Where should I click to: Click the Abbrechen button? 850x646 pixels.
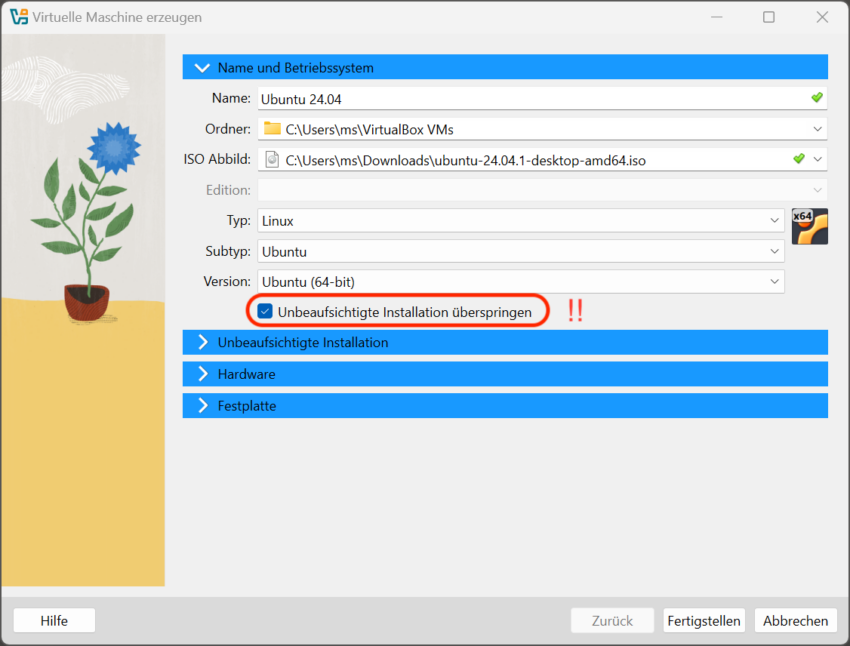pyautogui.click(x=795, y=620)
